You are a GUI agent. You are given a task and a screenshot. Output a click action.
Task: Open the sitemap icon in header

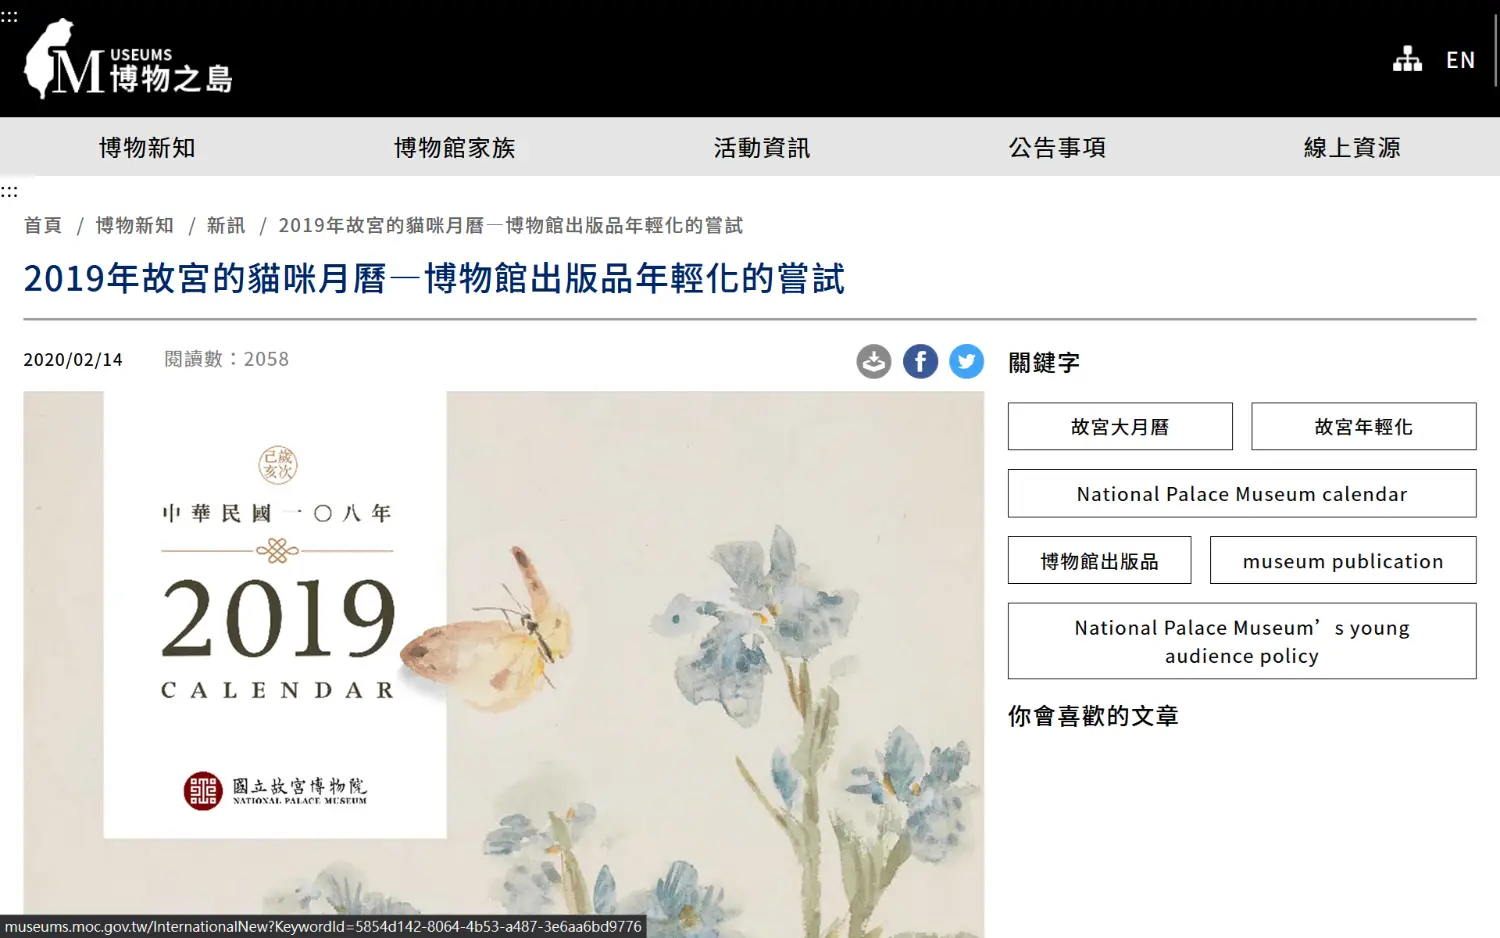point(1407,59)
